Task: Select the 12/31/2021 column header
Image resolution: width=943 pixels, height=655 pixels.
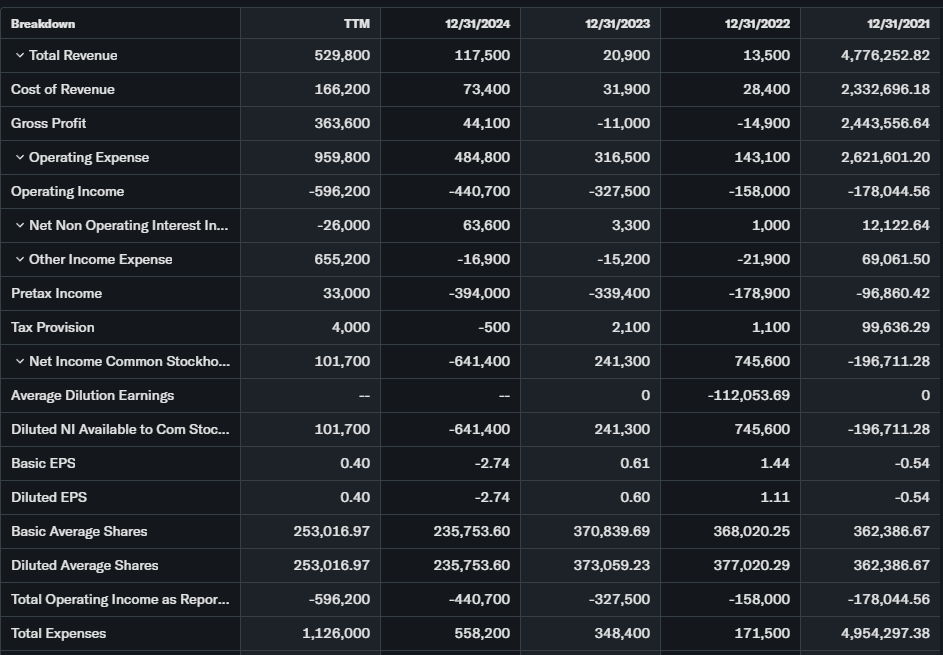Action: pyautogui.click(x=897, y=23)
